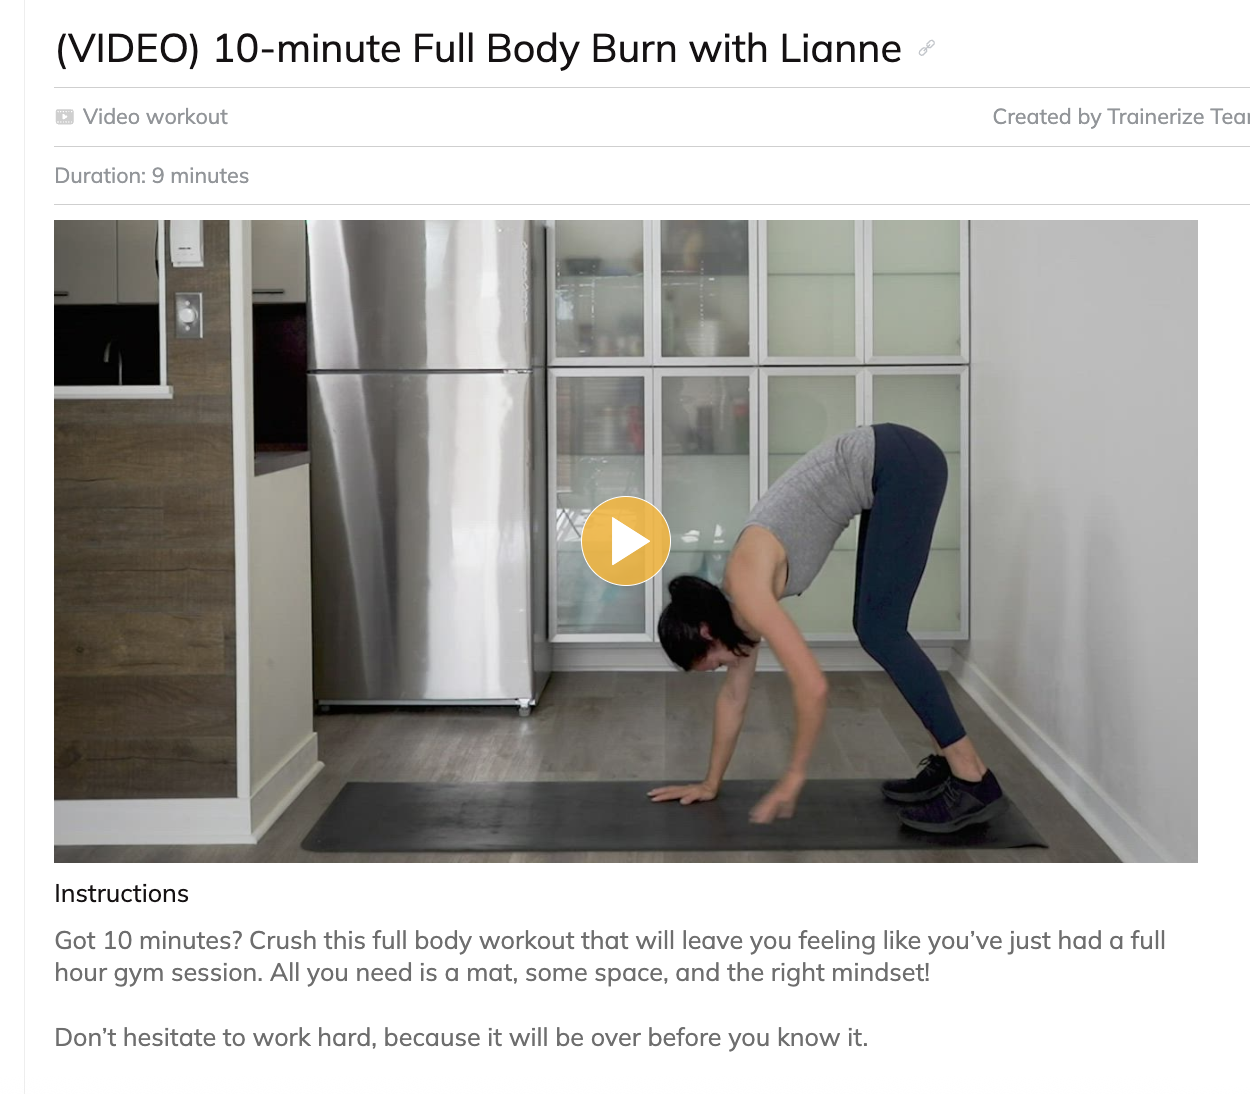Screen dimensions: 1250x1094
Task: Click the stainless refrigerator in video frame
Action: pyautogui.click(x=427, y=465)
